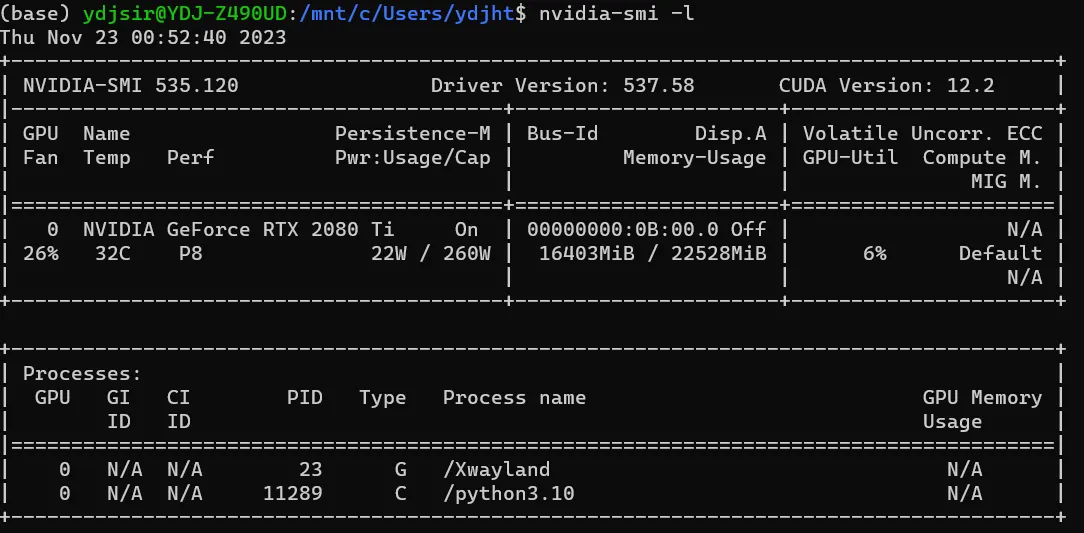This screenshot has width=1084, height=533.
Task: Click the power usage 22W / 260W
Action: (430, 254)
